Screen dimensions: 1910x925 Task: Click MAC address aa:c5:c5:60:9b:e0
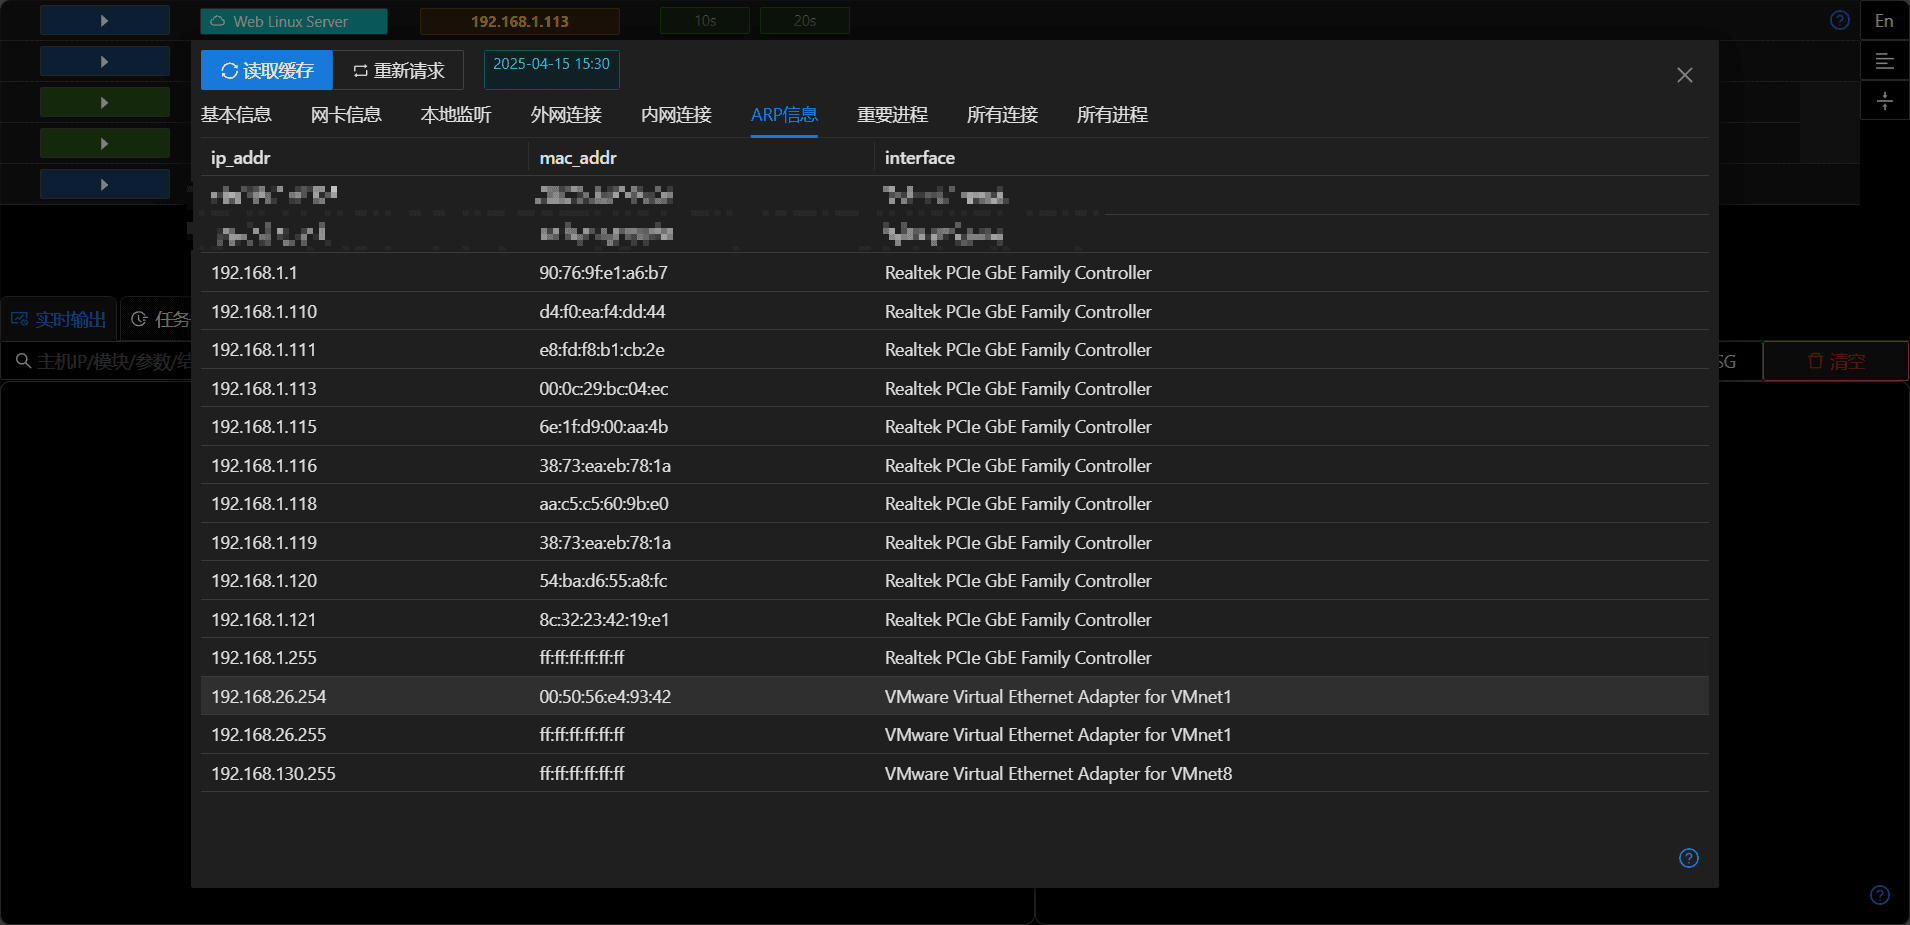tap(604, 504)
